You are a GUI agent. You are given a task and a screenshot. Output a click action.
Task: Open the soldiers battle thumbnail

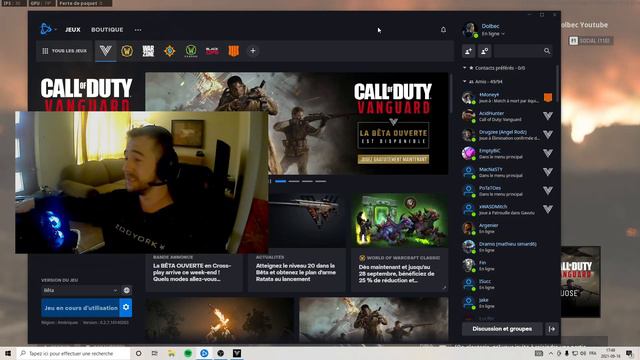tap(373, 320)
